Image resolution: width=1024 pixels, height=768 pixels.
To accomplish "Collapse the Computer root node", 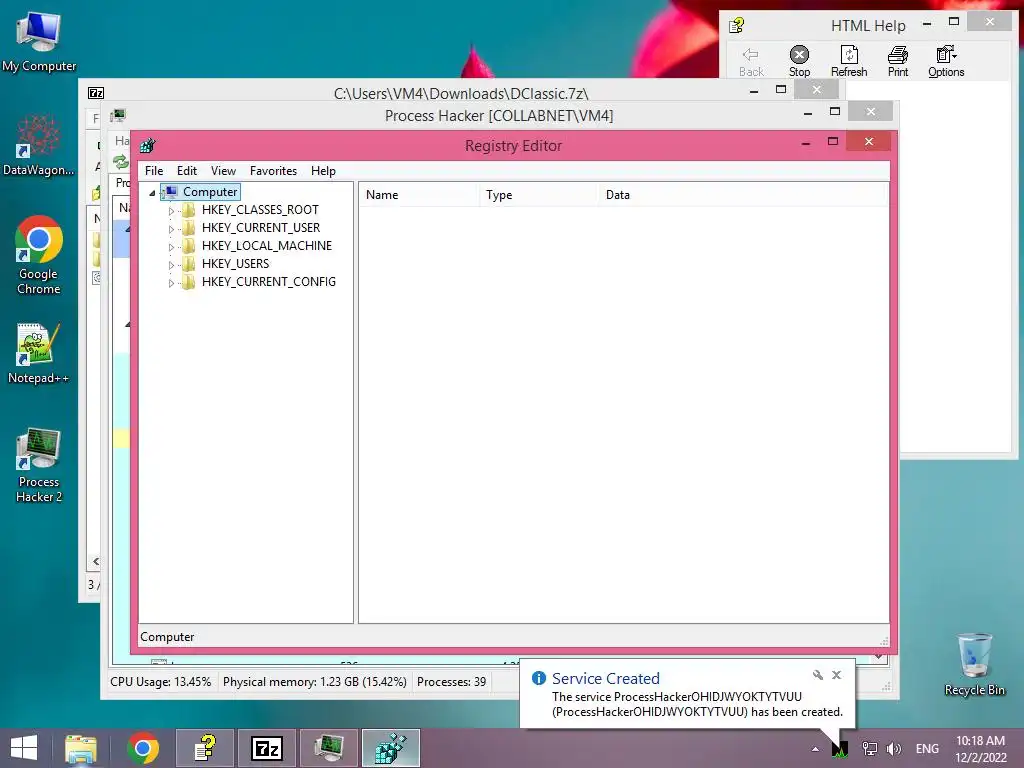I will coord(152,193).
